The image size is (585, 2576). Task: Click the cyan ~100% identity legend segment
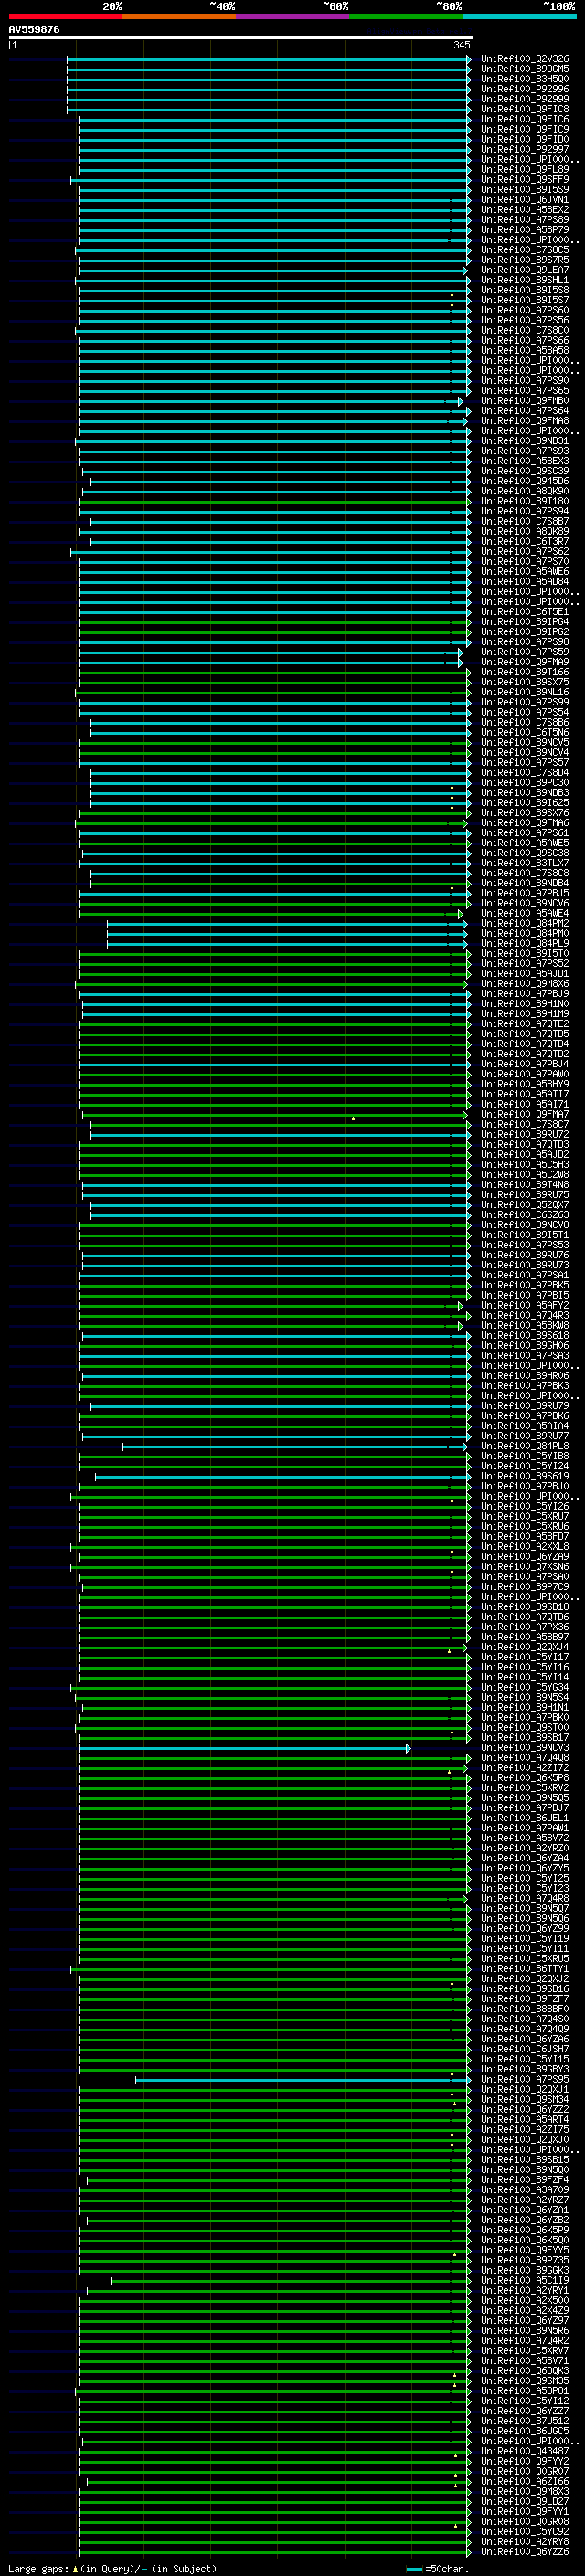[x=519, y=16]
